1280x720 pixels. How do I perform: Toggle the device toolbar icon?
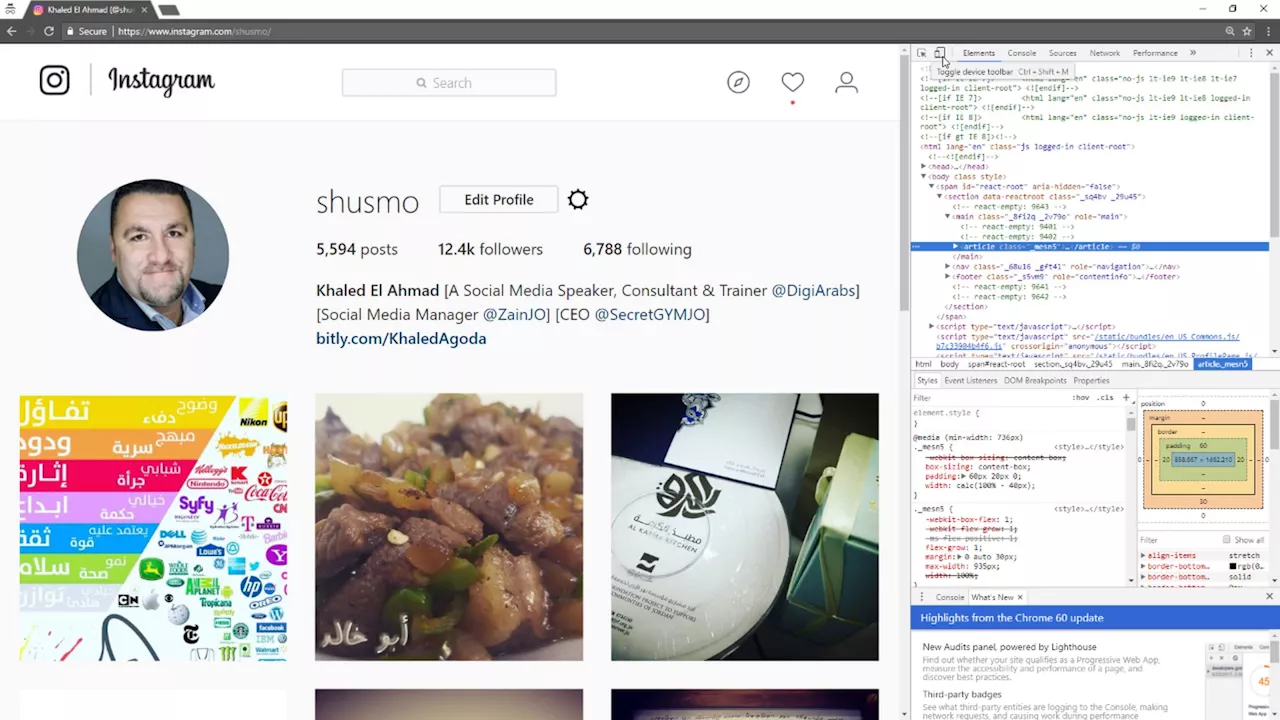tap(940, 53)
